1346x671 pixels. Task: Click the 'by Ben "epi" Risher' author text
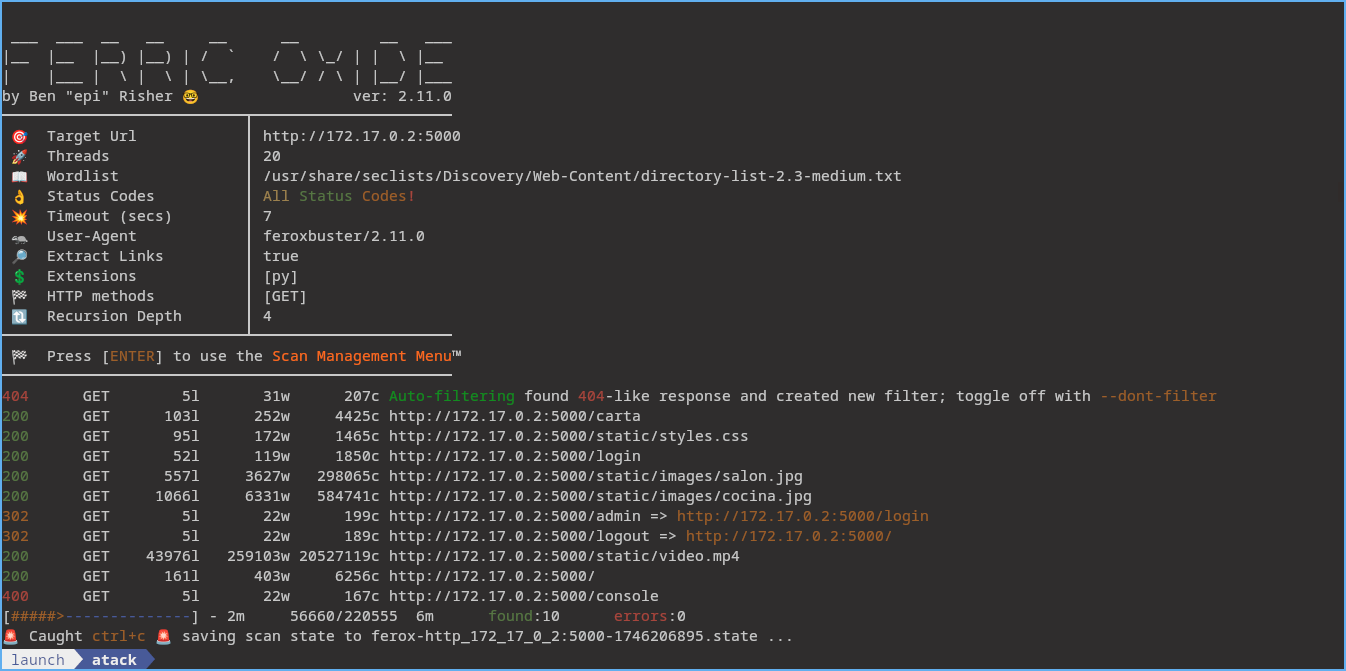[x=87, y=96]
